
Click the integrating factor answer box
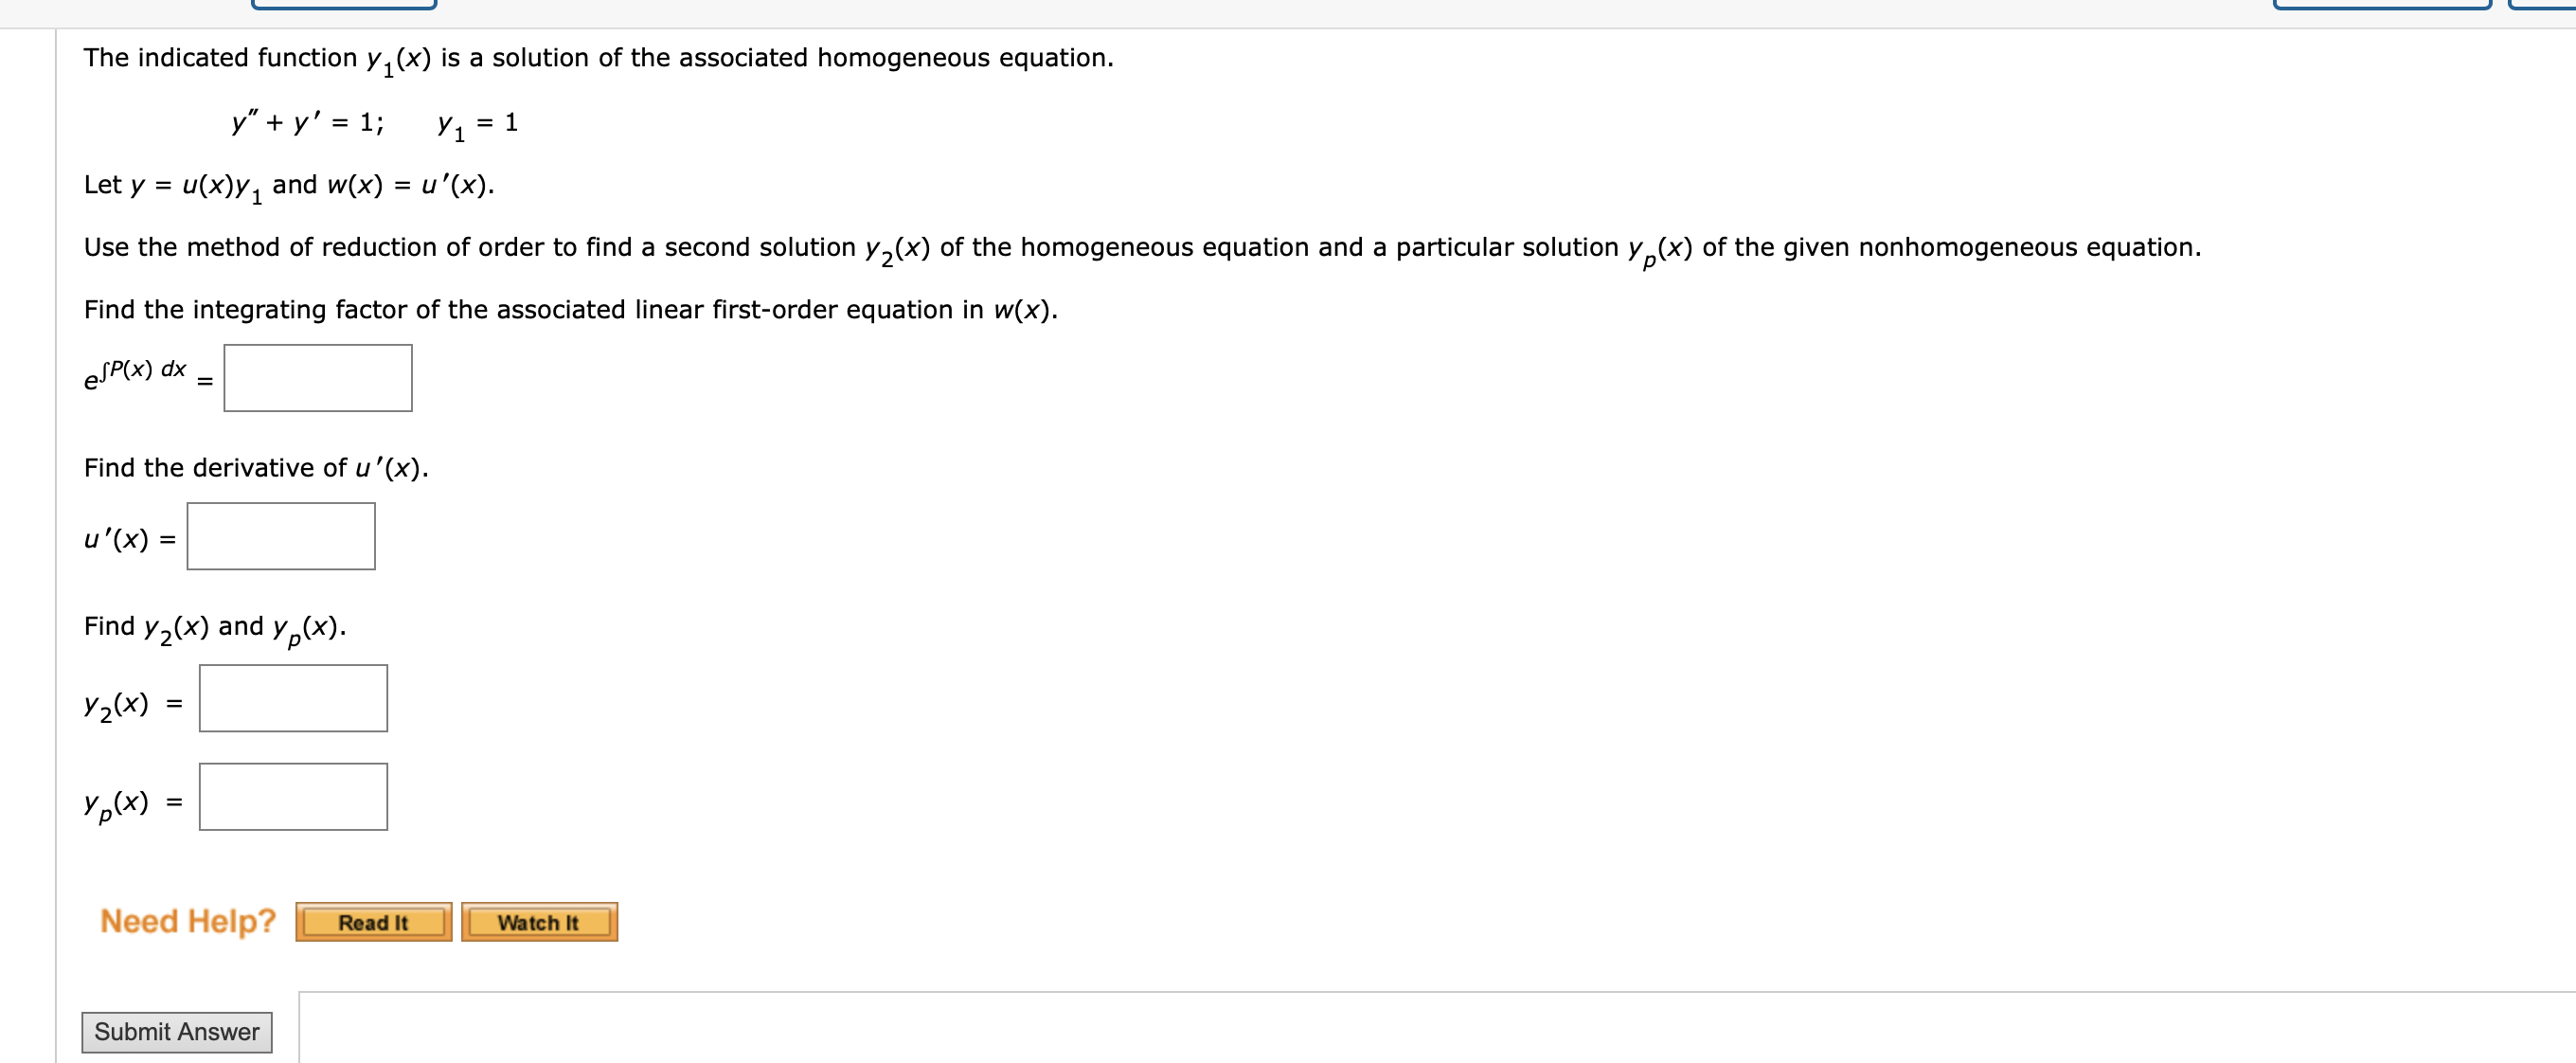[316, 377]
